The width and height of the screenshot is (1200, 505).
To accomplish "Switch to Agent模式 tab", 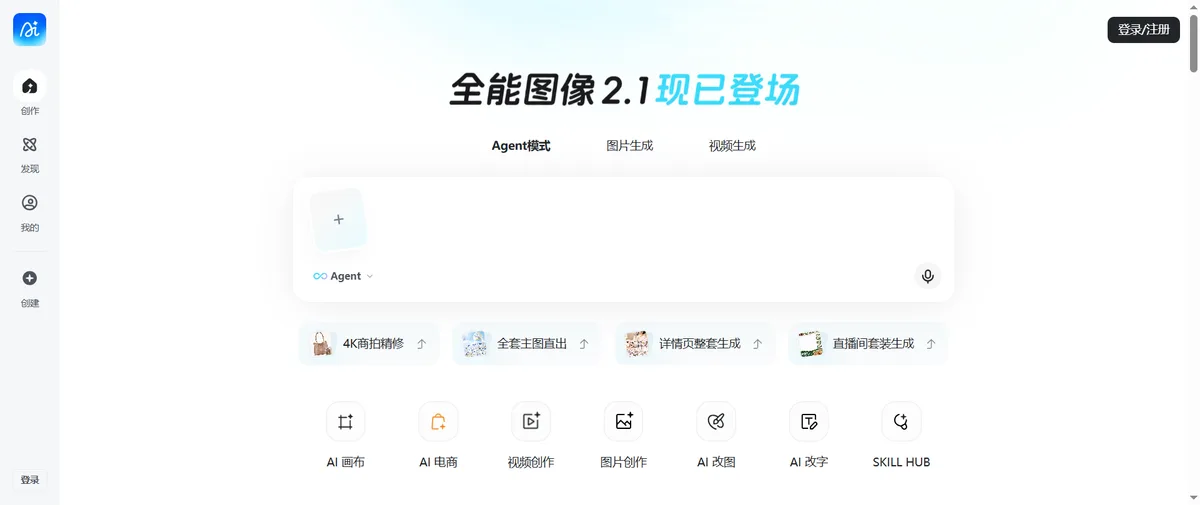I will pyautogui.click(x=521, y=146).
